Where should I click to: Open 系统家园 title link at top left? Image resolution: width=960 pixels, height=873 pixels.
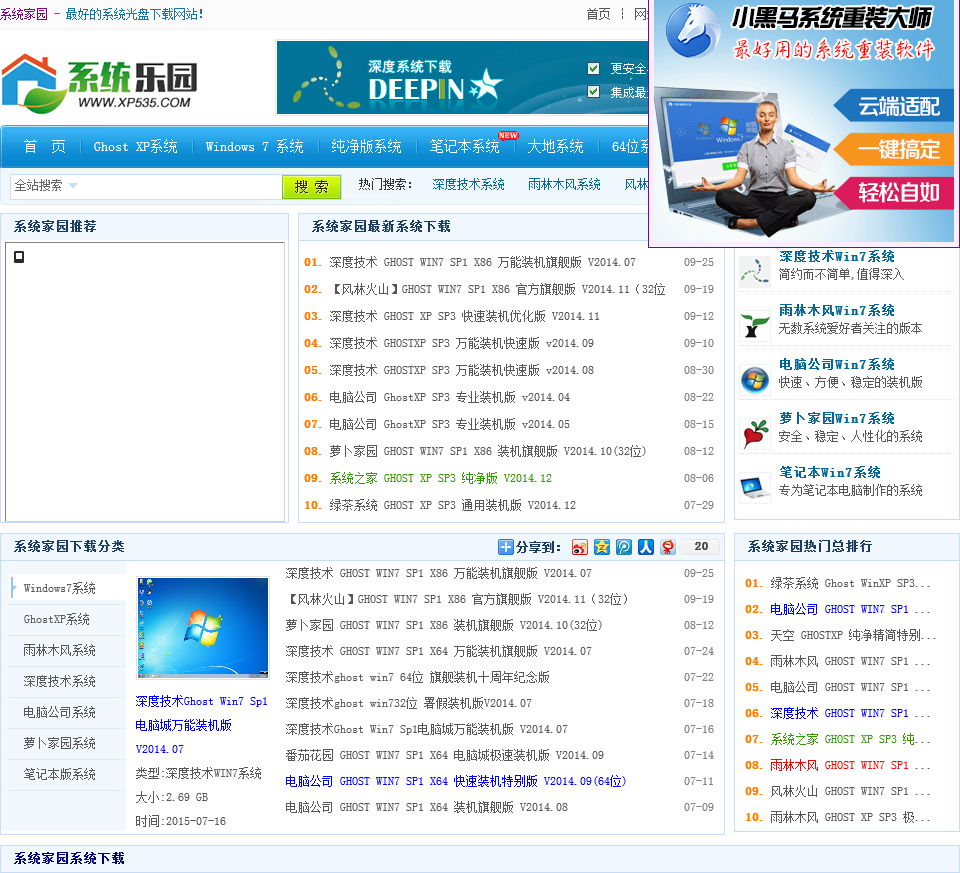click(x=23, y=14)
